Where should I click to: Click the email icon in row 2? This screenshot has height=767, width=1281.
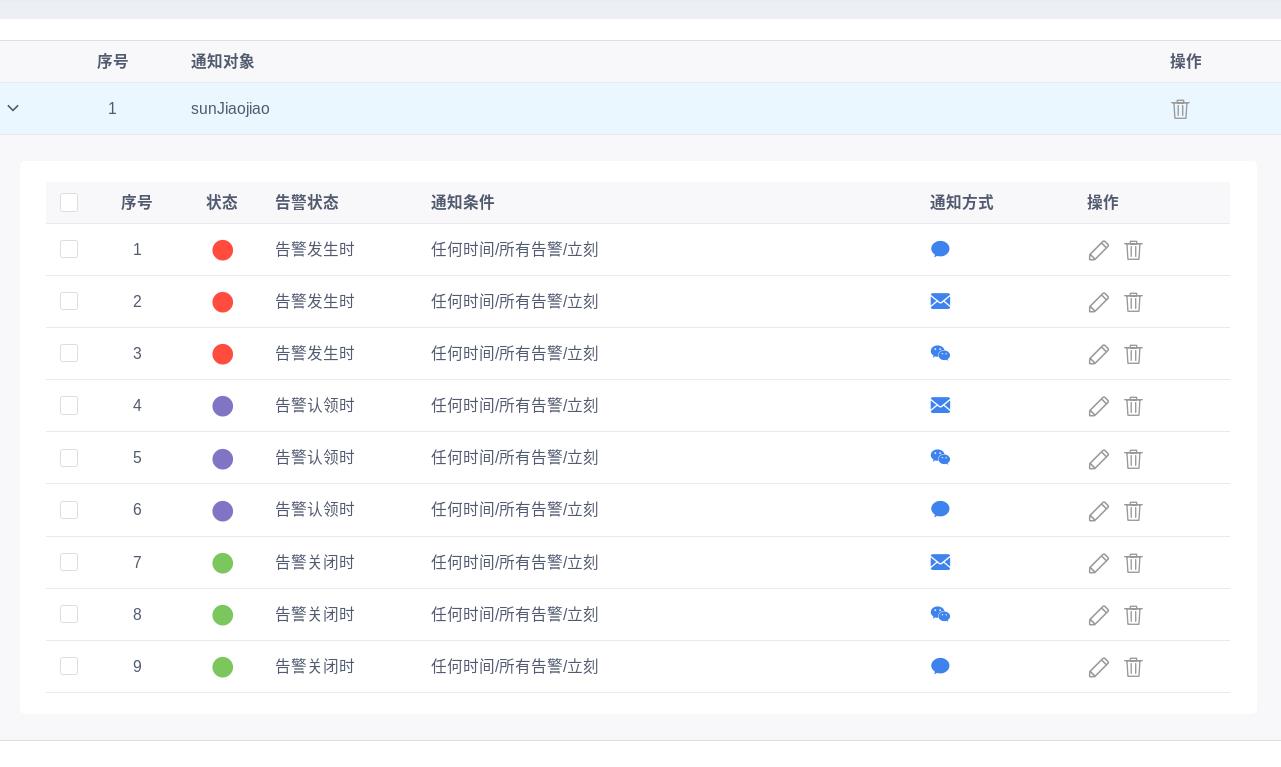940,301
